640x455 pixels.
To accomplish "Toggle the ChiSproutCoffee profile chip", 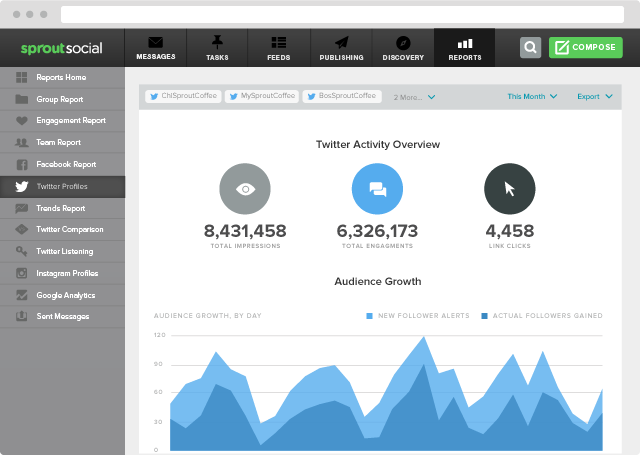I will point(184,97).
